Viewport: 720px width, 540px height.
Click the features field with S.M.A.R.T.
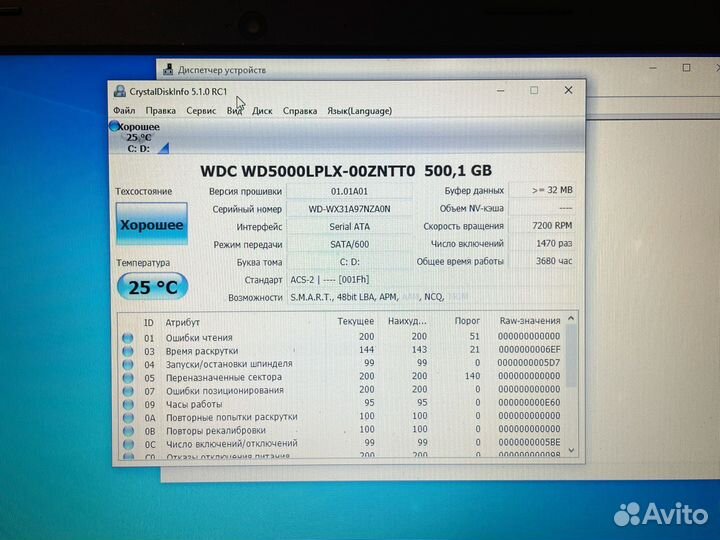coord(431,297)
